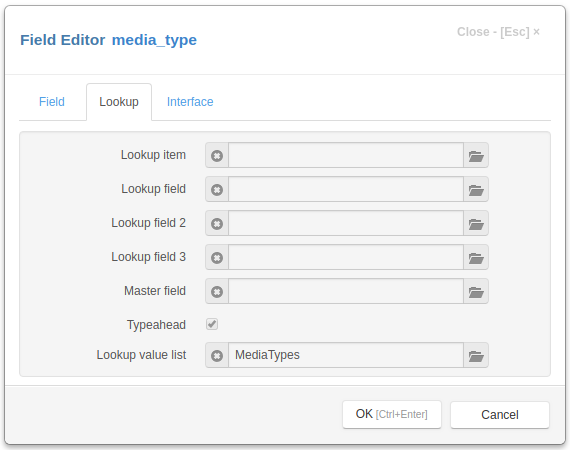The width and height of the screenshot is (570, 450).
Task: Click into the Lookup item input
Action: tap(346, 156)
